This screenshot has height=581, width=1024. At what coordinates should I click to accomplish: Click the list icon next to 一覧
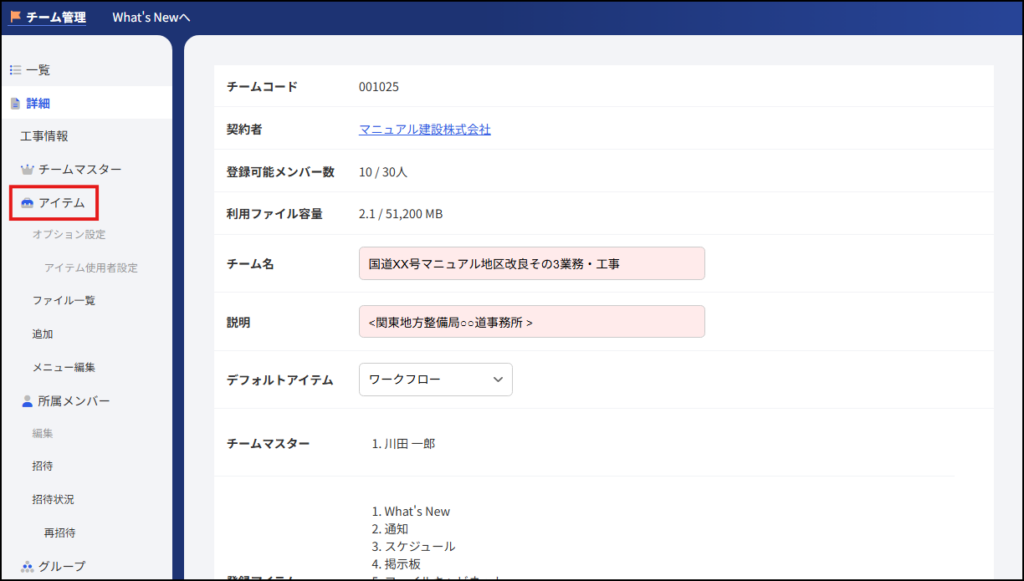pyautogui.click(x=16, y=70)
